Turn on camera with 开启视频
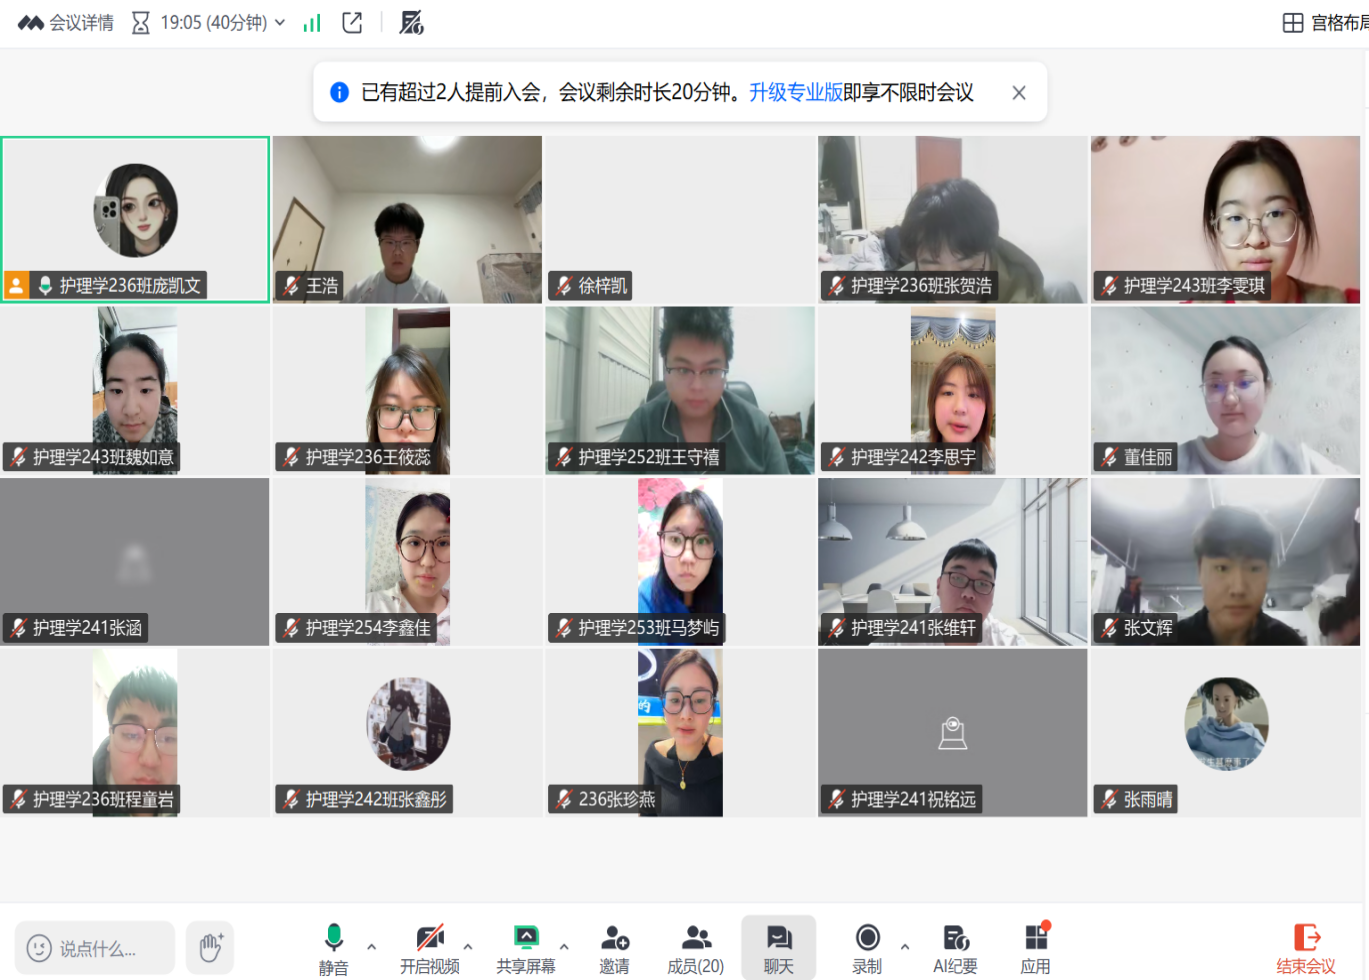The height and width of the screenshot is (980, 1369). 430,947
